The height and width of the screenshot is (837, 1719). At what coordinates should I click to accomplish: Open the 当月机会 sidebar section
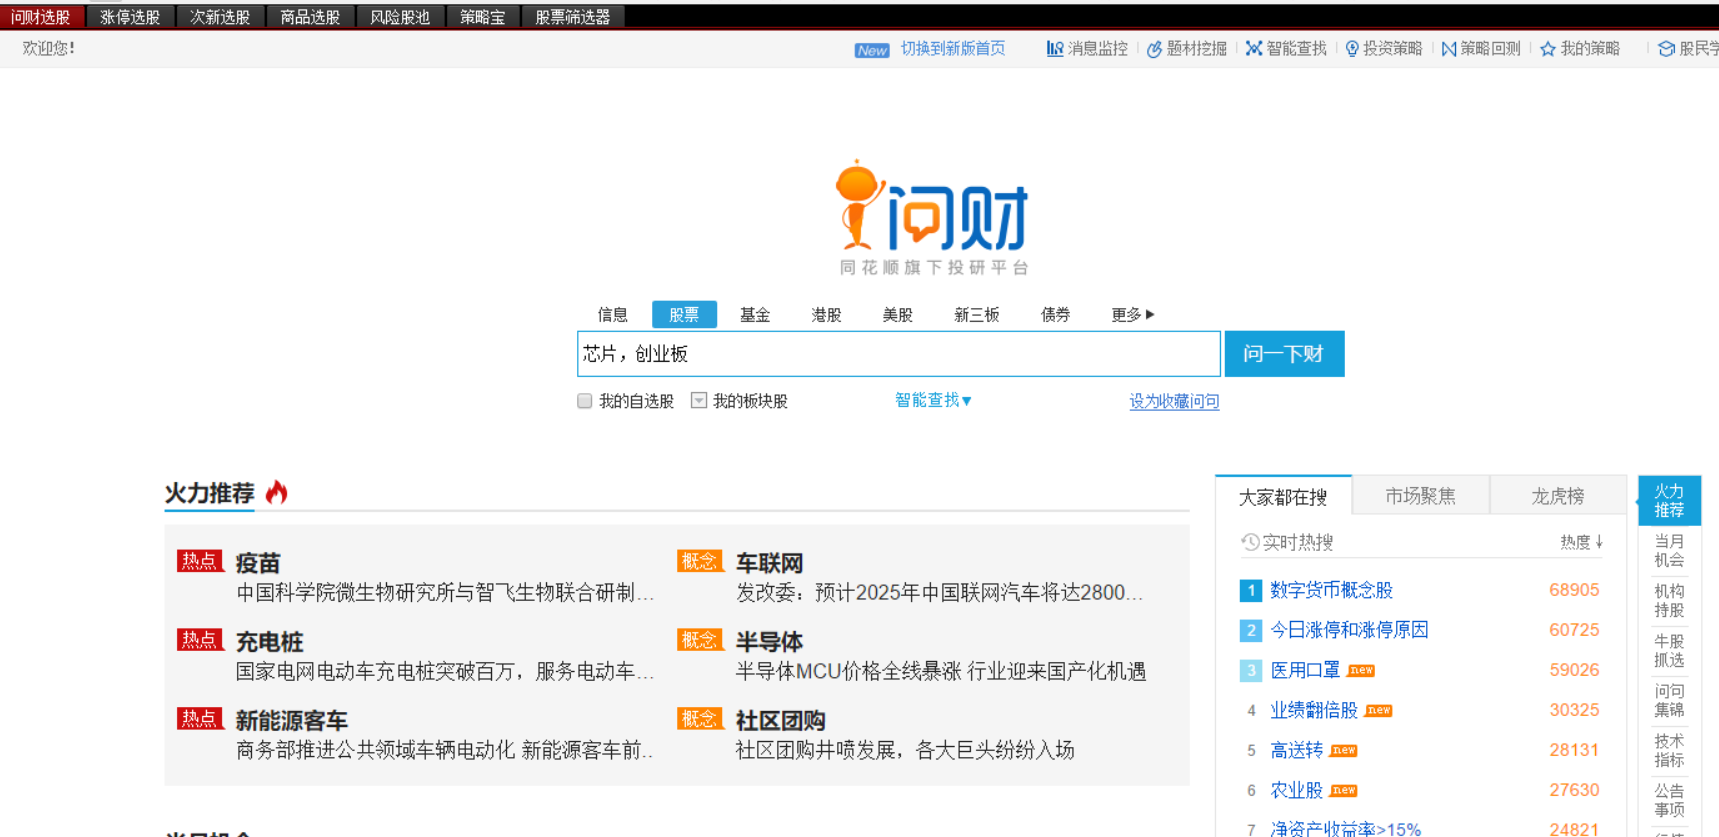click(x=1668, y=551)
